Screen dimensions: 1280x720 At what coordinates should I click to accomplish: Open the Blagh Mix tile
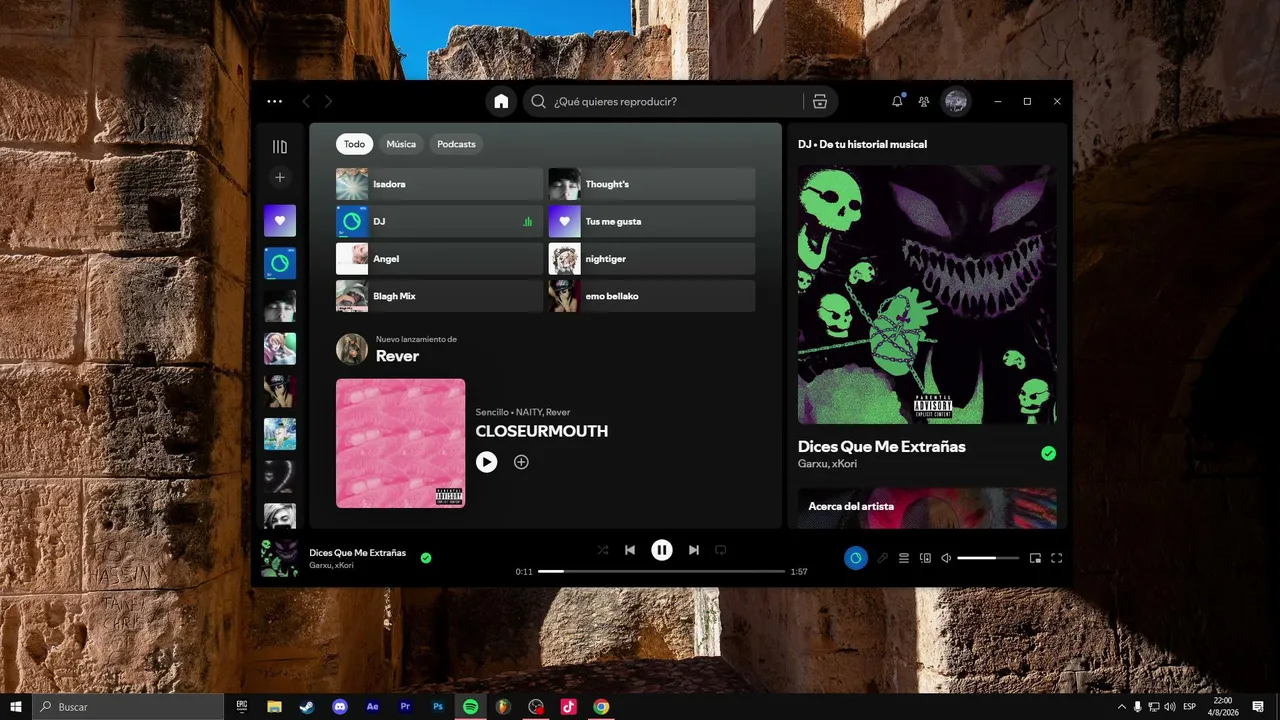[439, 296]
